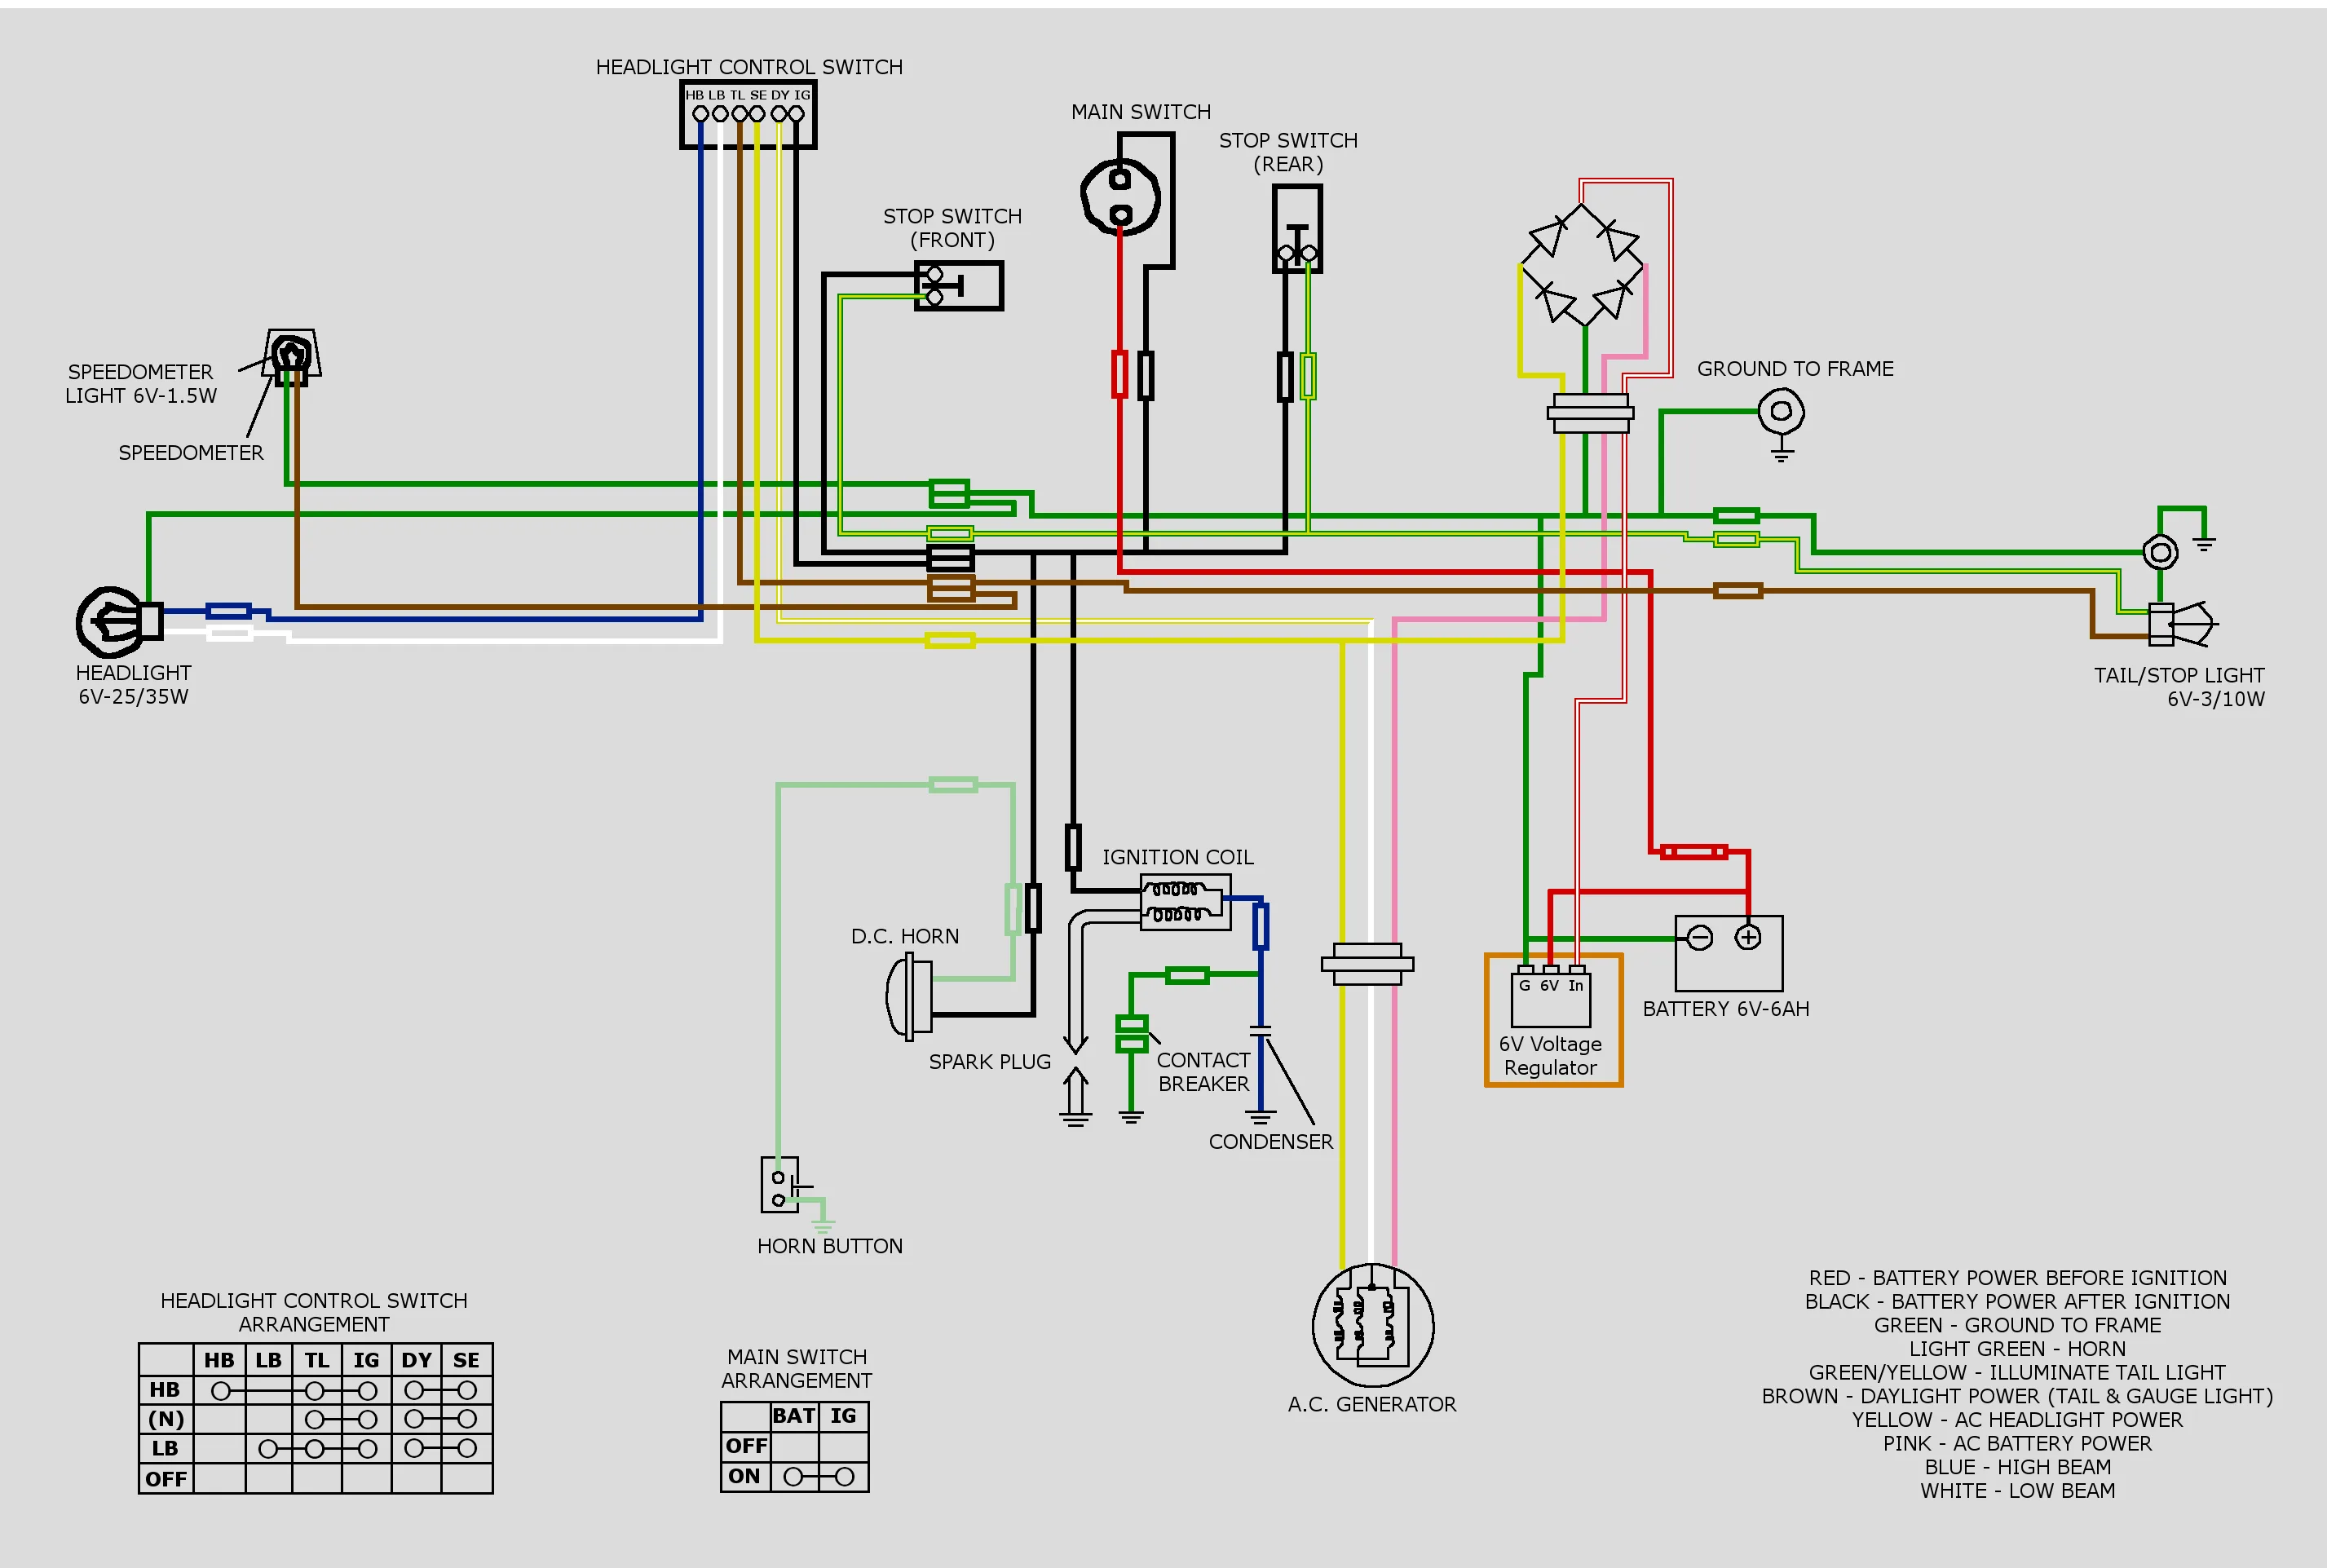This screenshot has width=2327, height=1568.
Task: Click the "ON" row label in main switch table
Action: (744, 1476)
